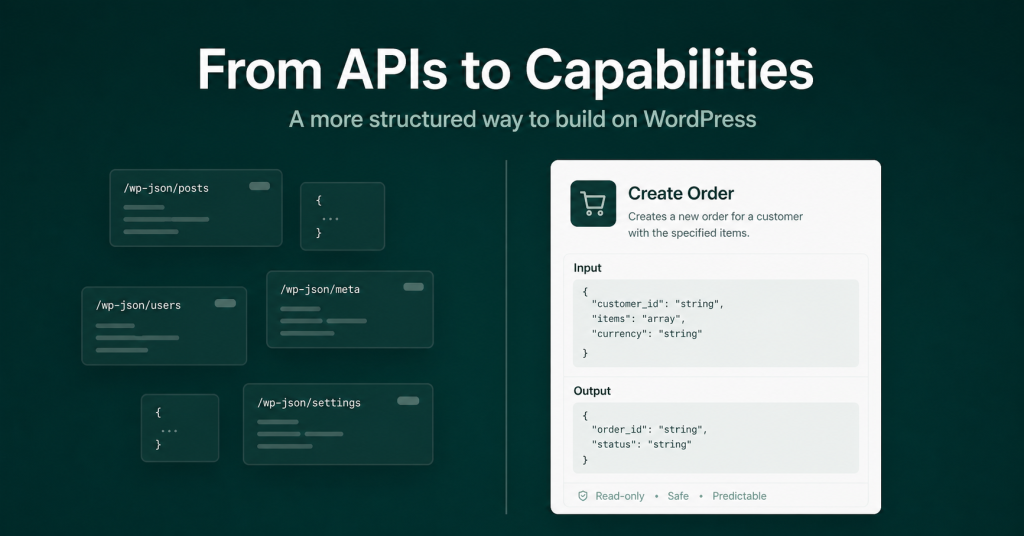Click the "Input" section label

[587, 268]
